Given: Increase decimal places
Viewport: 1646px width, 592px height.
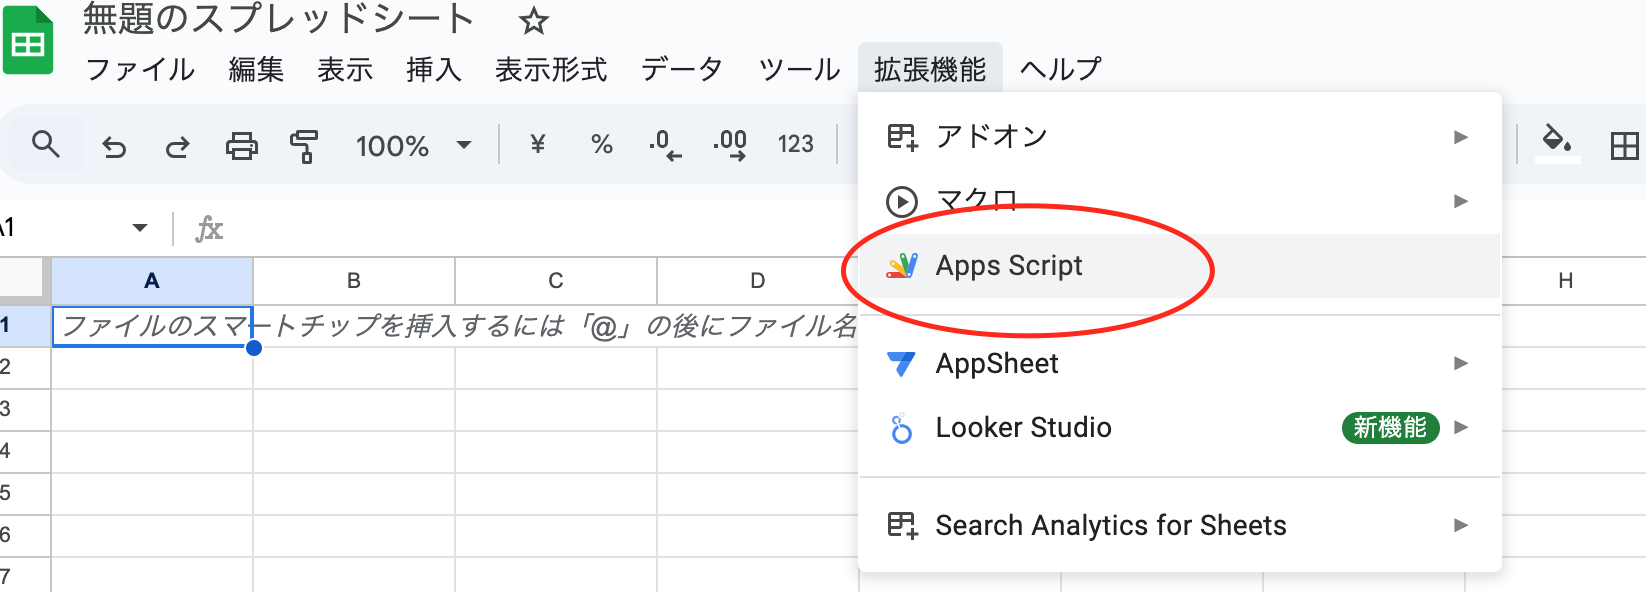Looking at the screenshot, I should [x=730, y=145].
